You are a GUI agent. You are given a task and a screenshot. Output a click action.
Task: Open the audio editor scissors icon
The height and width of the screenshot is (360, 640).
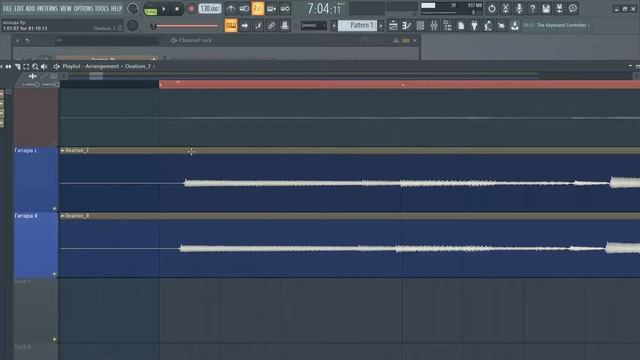pyautogui.click(x=505, y=9)
